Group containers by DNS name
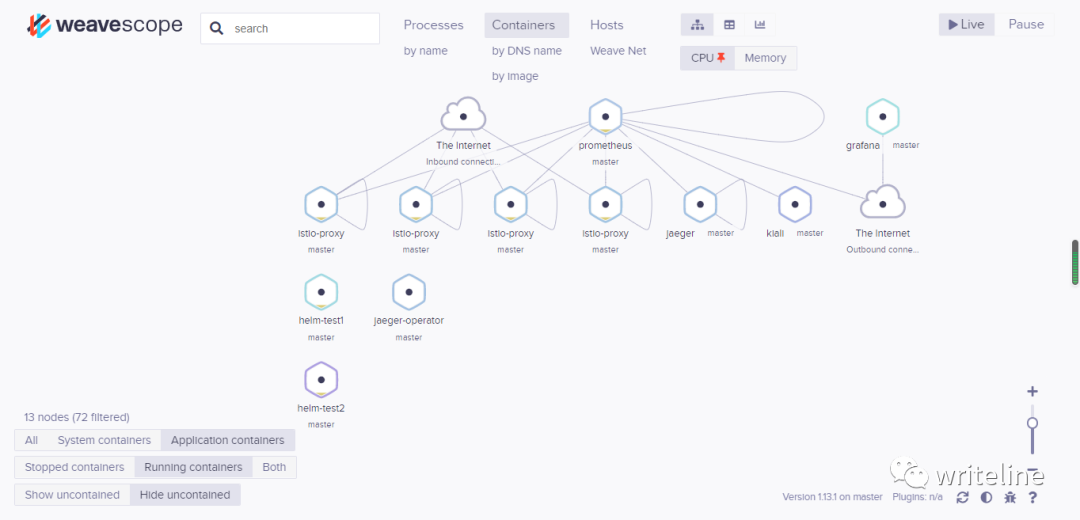 527,51
